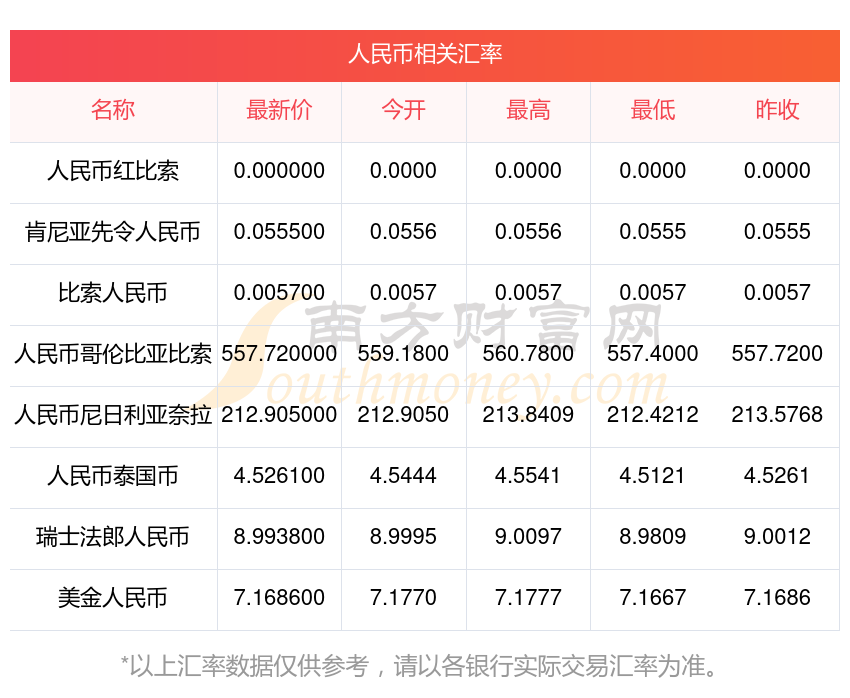Click highest value 9.0097
This screenshot has width=850, height=698.
coord(528,537)
